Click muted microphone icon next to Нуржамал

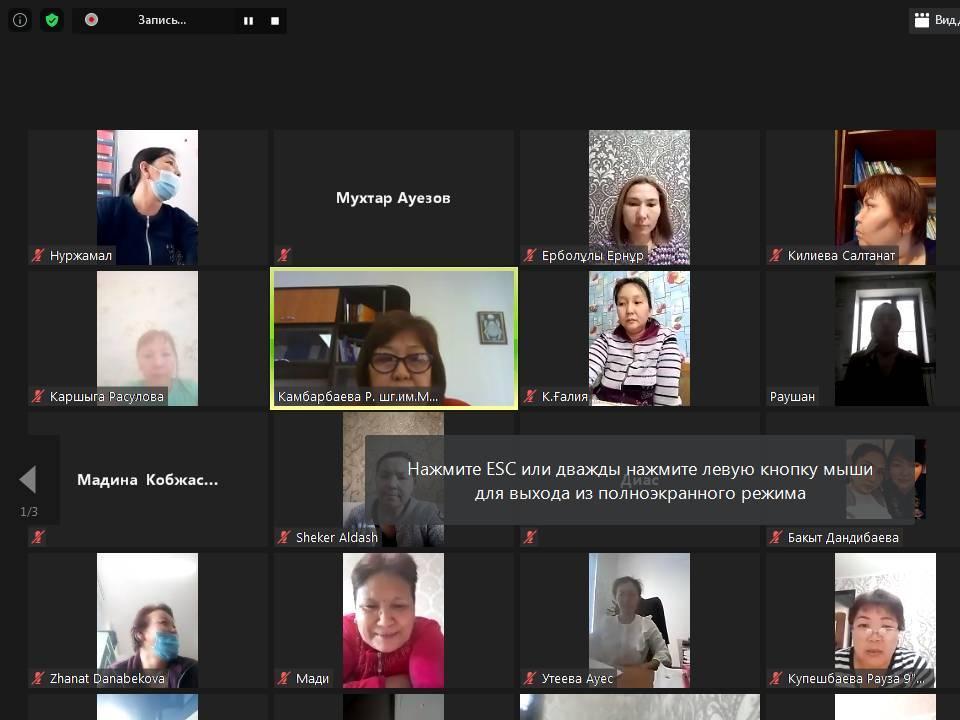[x=38, y=256]
